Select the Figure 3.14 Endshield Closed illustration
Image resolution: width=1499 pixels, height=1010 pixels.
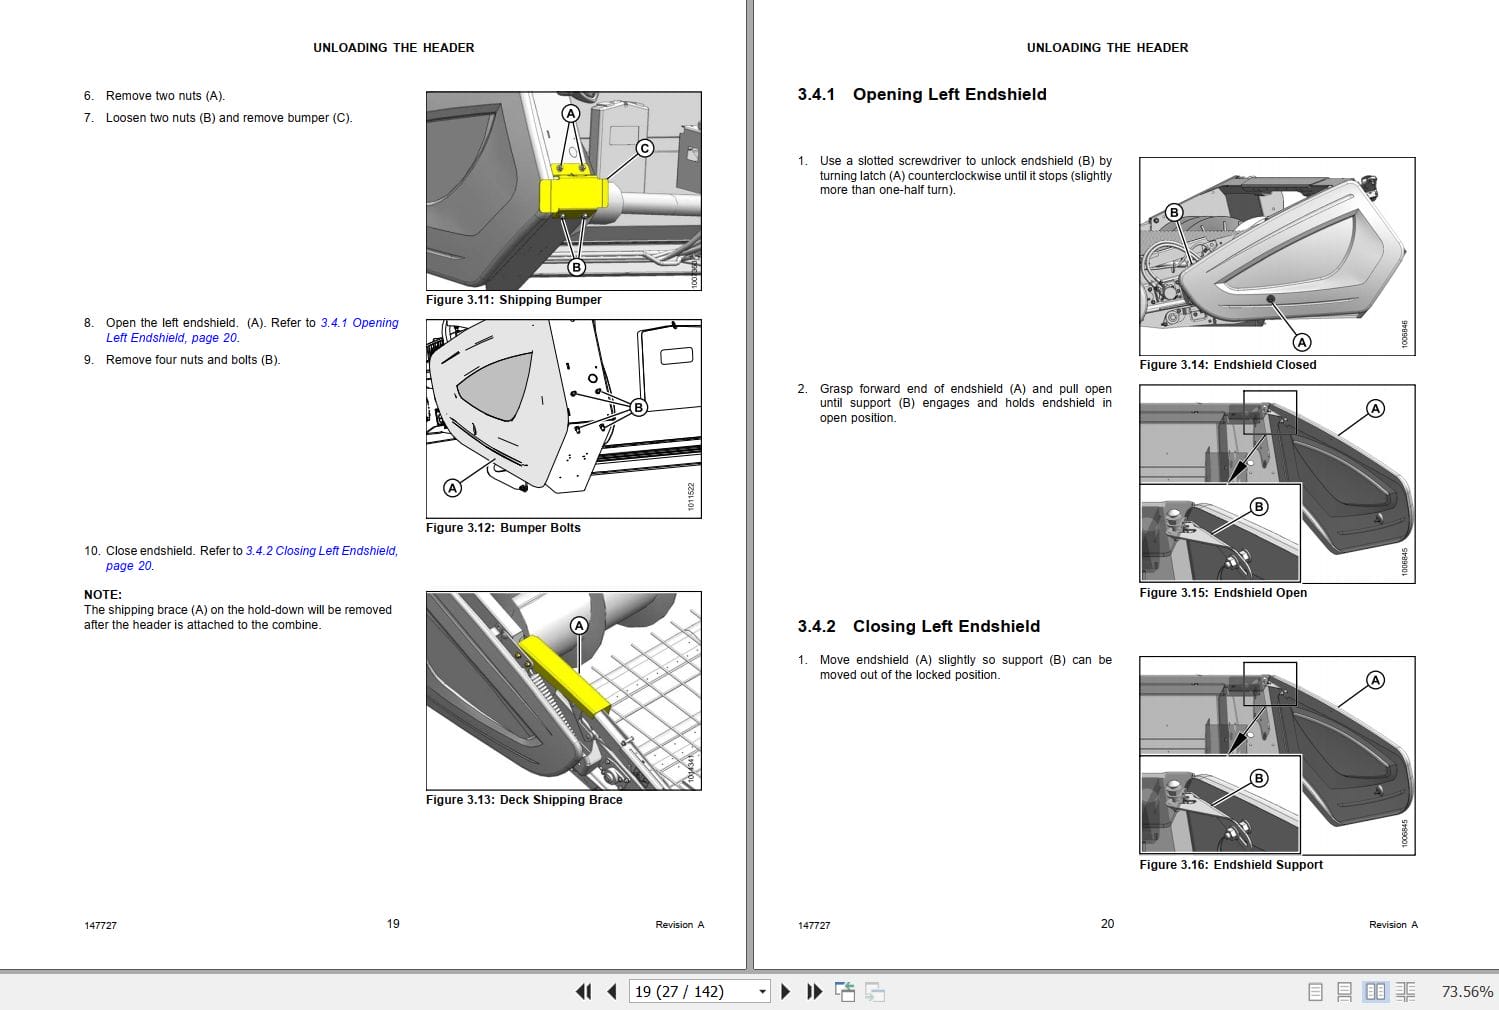[x=1277, y=256]
